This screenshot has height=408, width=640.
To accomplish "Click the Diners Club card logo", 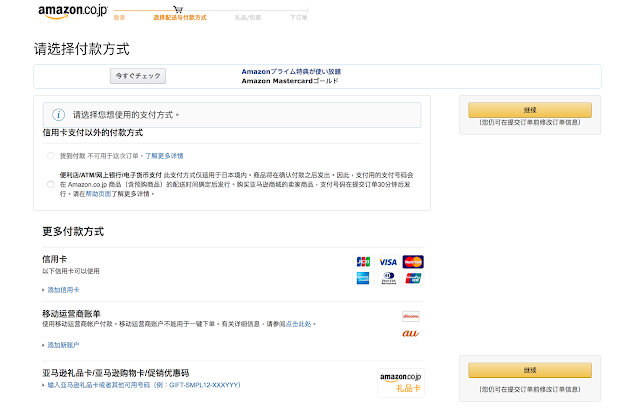I will 389,278.
